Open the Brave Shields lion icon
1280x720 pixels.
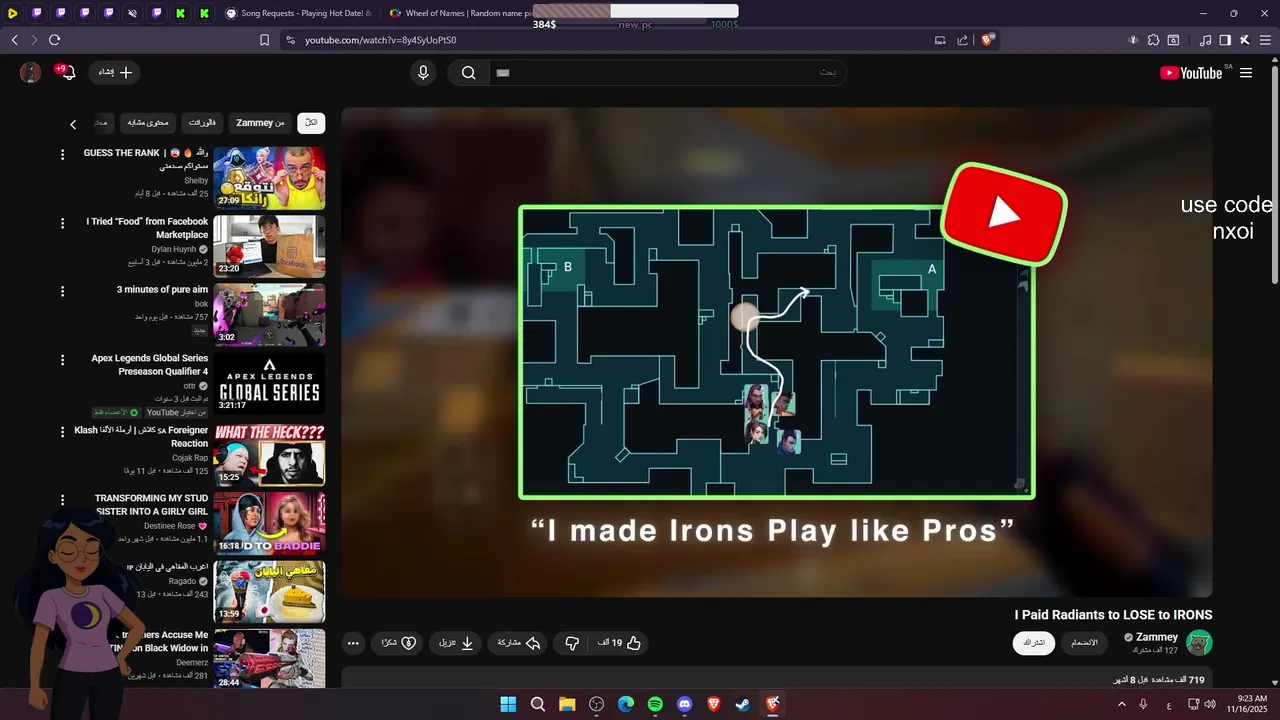pyautogui.click(x=987, y=40)
